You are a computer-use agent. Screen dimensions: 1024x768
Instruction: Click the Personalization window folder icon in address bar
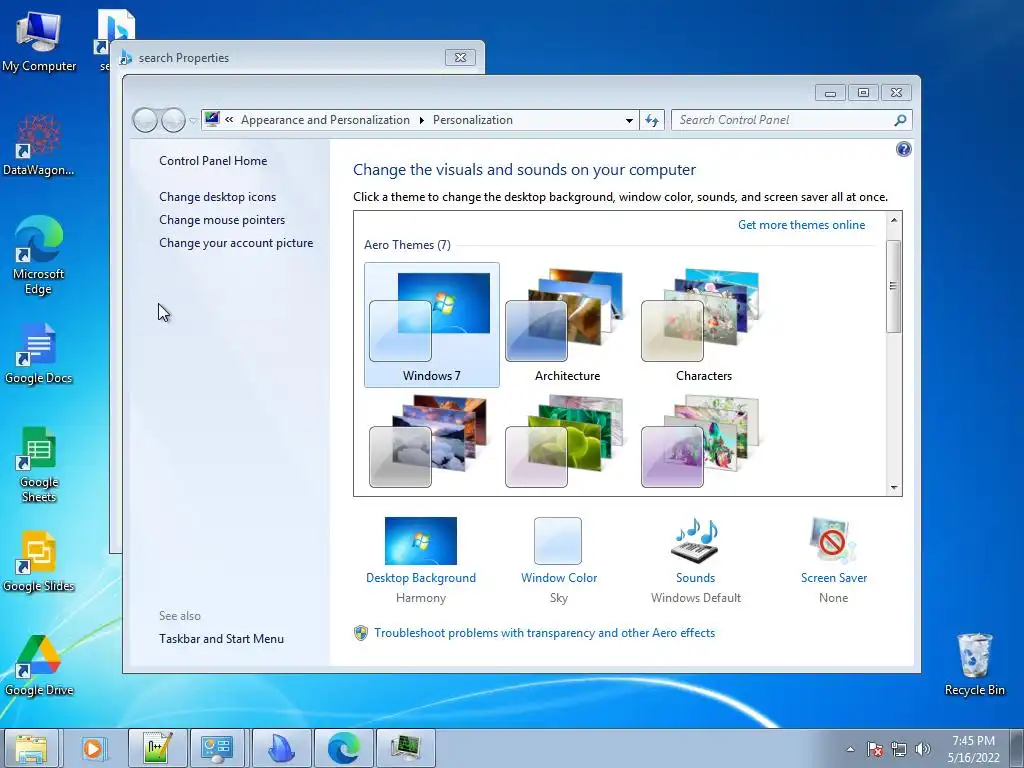click(212, 120)
